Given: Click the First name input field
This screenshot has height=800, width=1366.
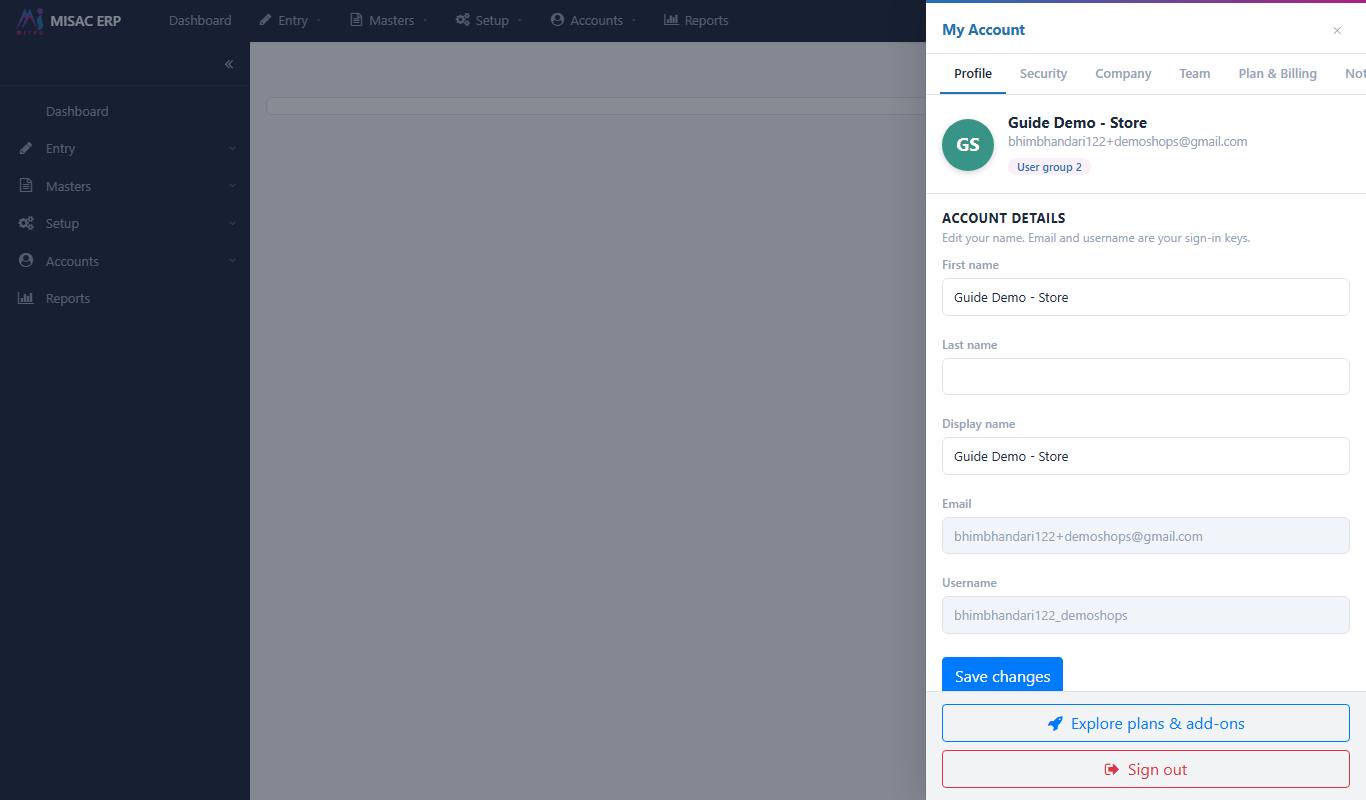Looking at the screenshot, I should [x=1146, y=297].
